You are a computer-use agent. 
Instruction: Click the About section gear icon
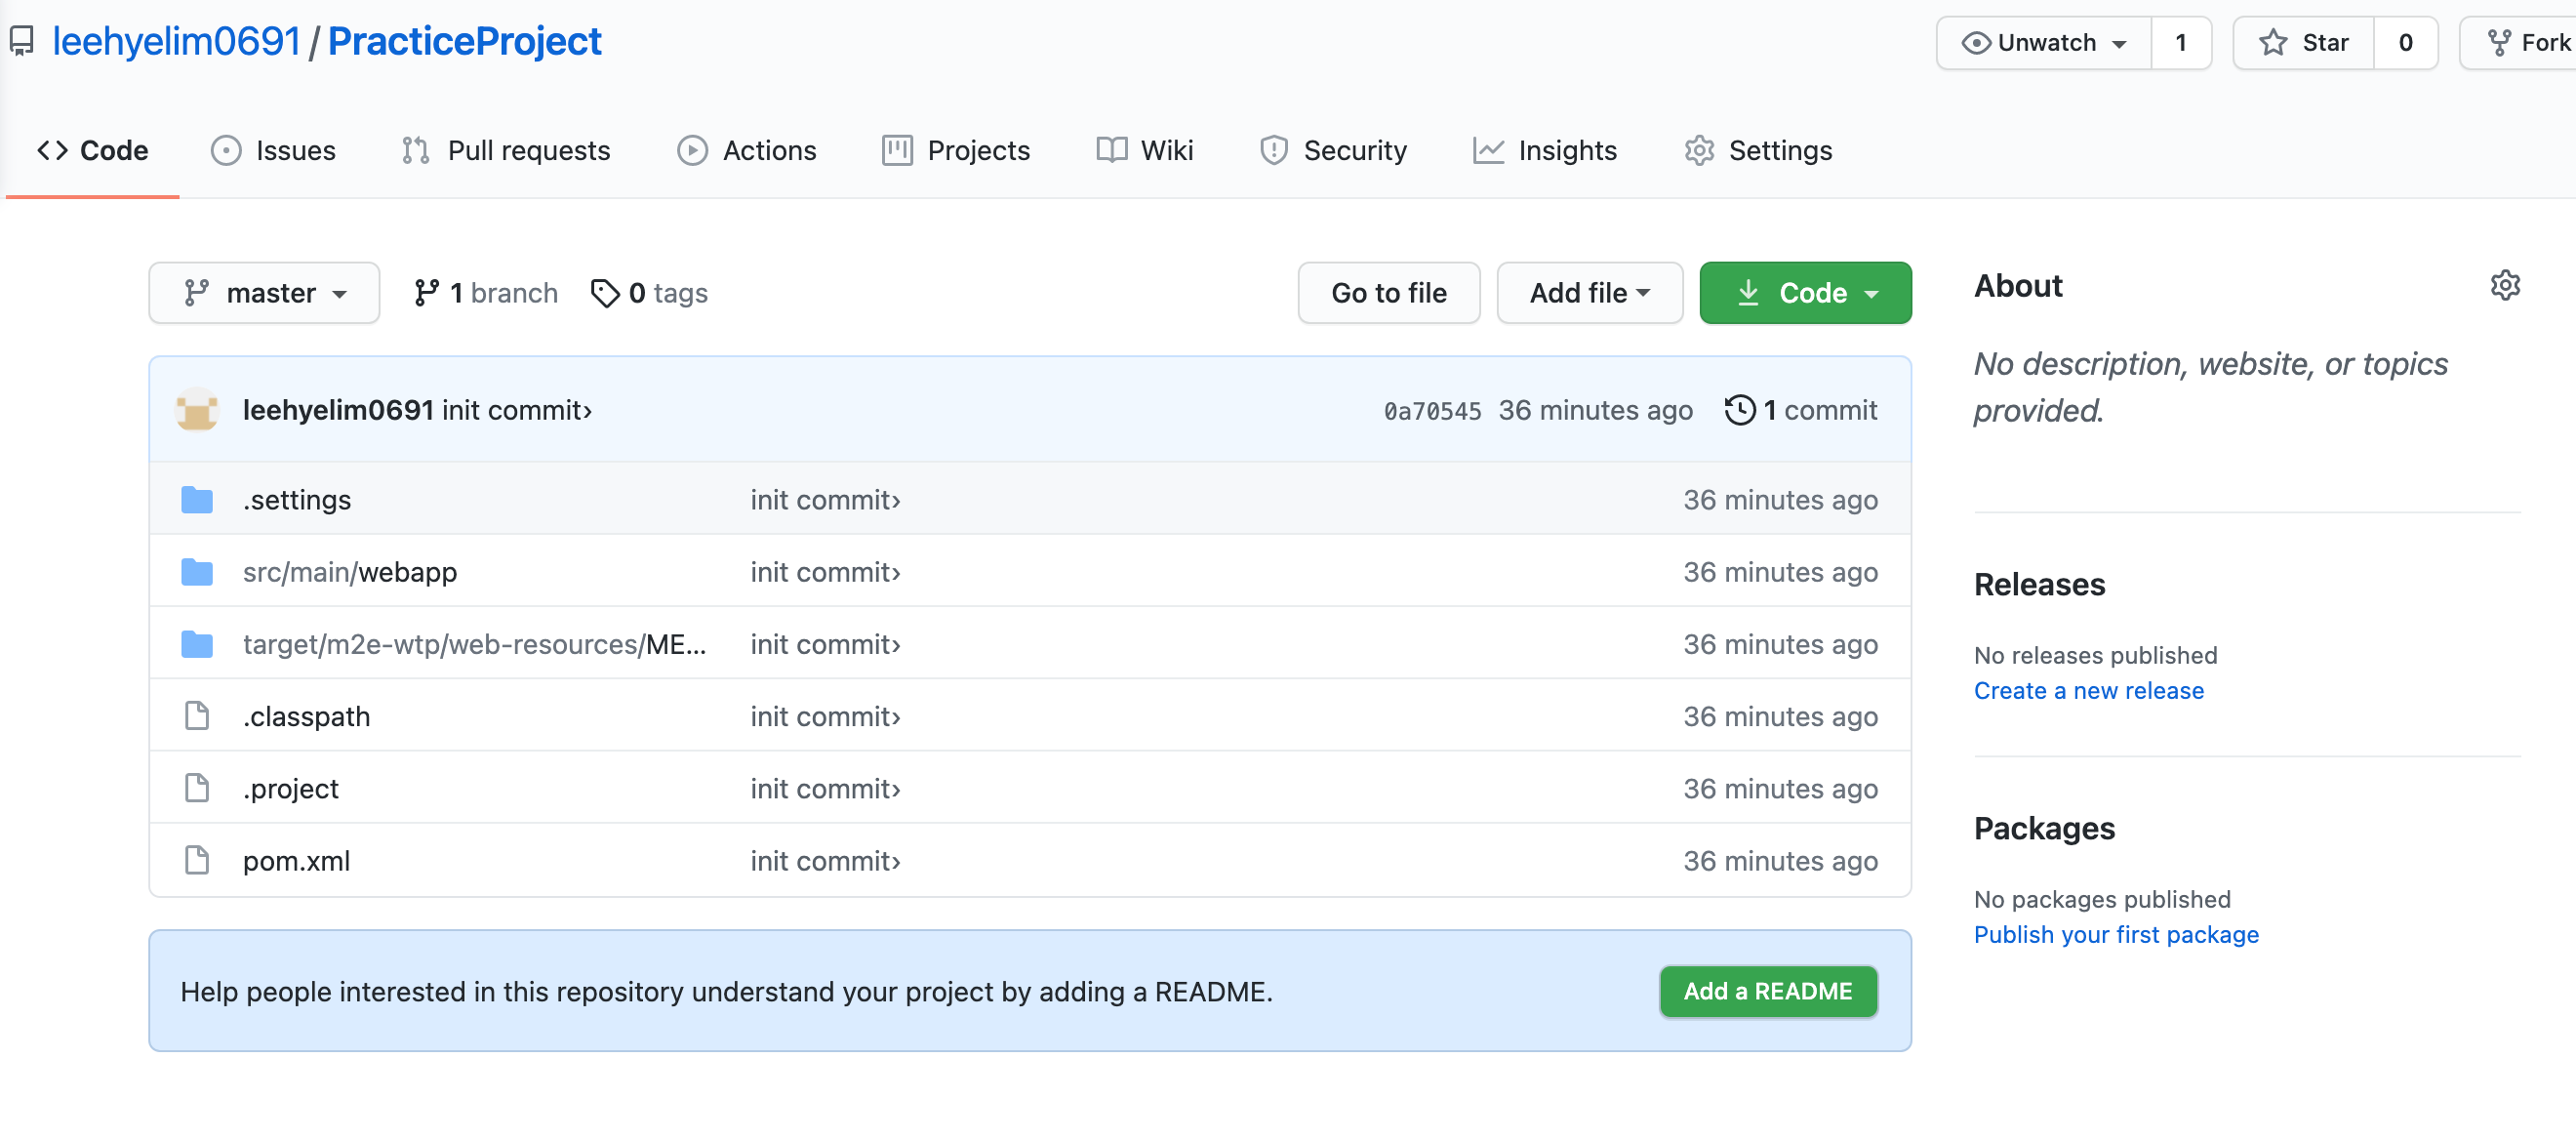[2504, 286]
